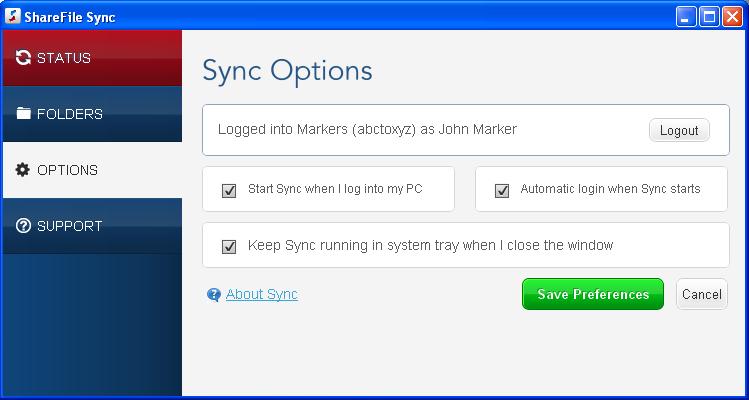Click the ShareFile logo in the title bar
Image resolution: width=749 pixels, height=400 pixels.
(12, 17)
